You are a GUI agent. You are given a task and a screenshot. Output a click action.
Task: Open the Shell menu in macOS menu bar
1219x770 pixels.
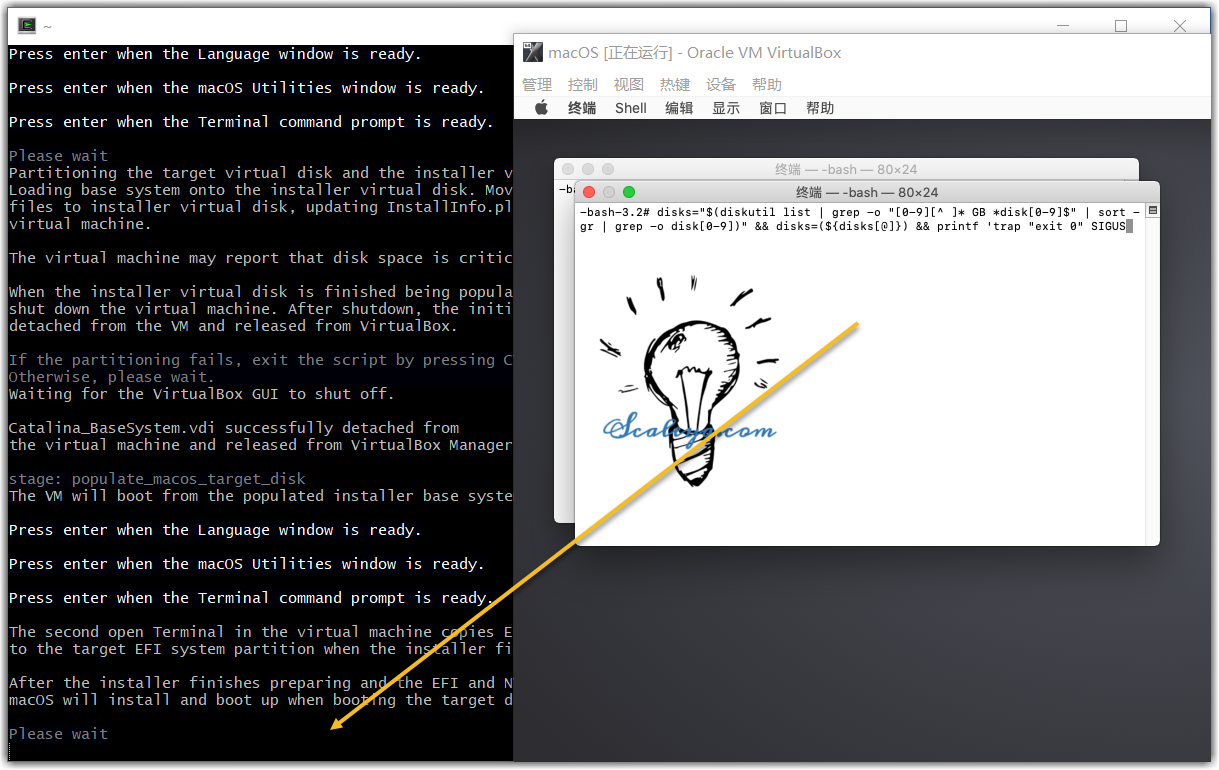631,108
